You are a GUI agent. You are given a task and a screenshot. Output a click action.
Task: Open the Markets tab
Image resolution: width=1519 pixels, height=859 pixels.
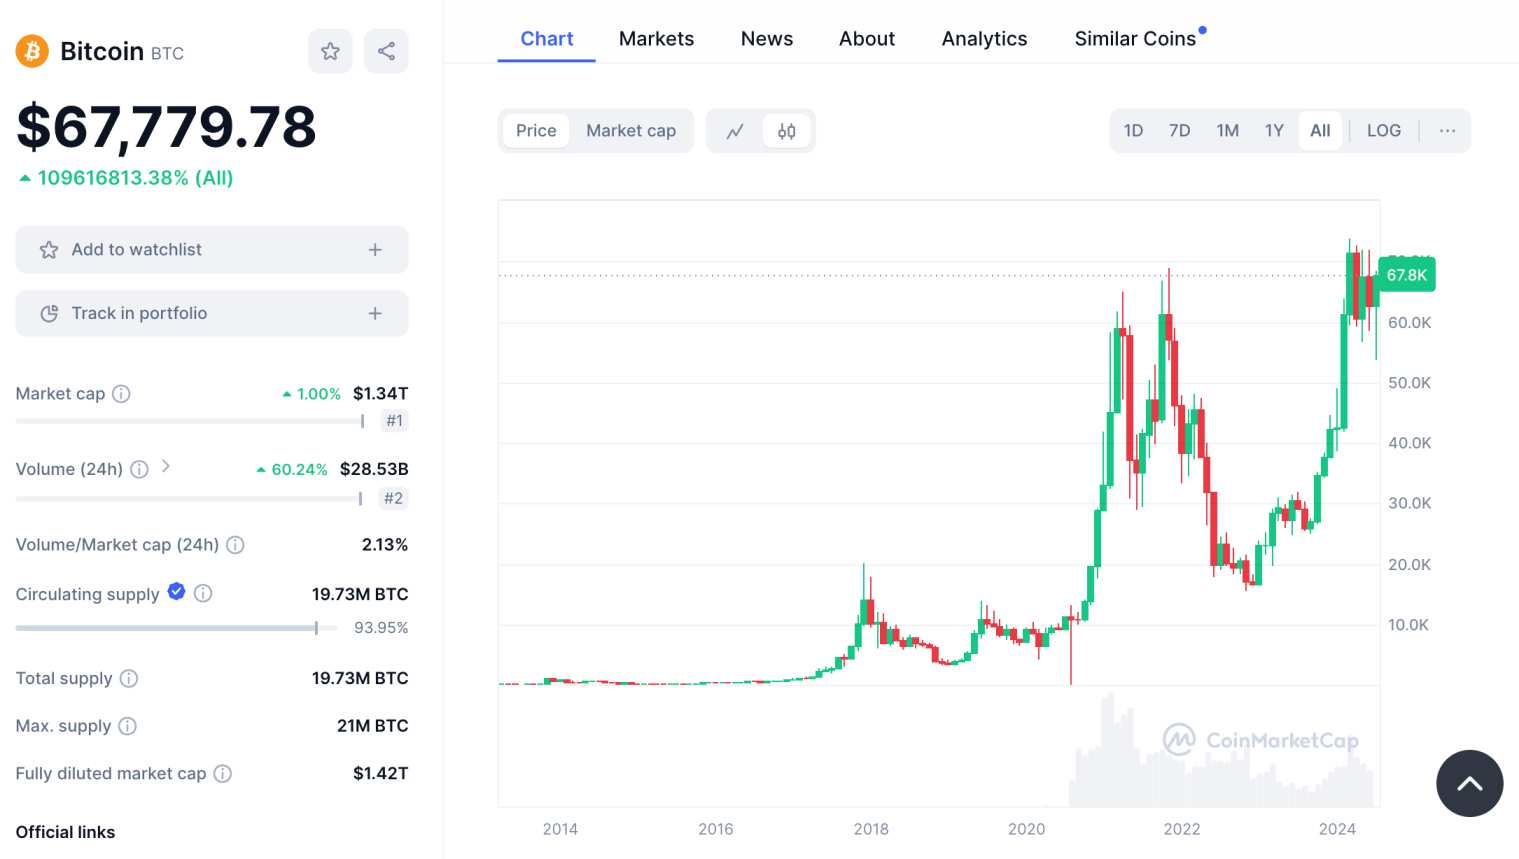click(656, 39)
